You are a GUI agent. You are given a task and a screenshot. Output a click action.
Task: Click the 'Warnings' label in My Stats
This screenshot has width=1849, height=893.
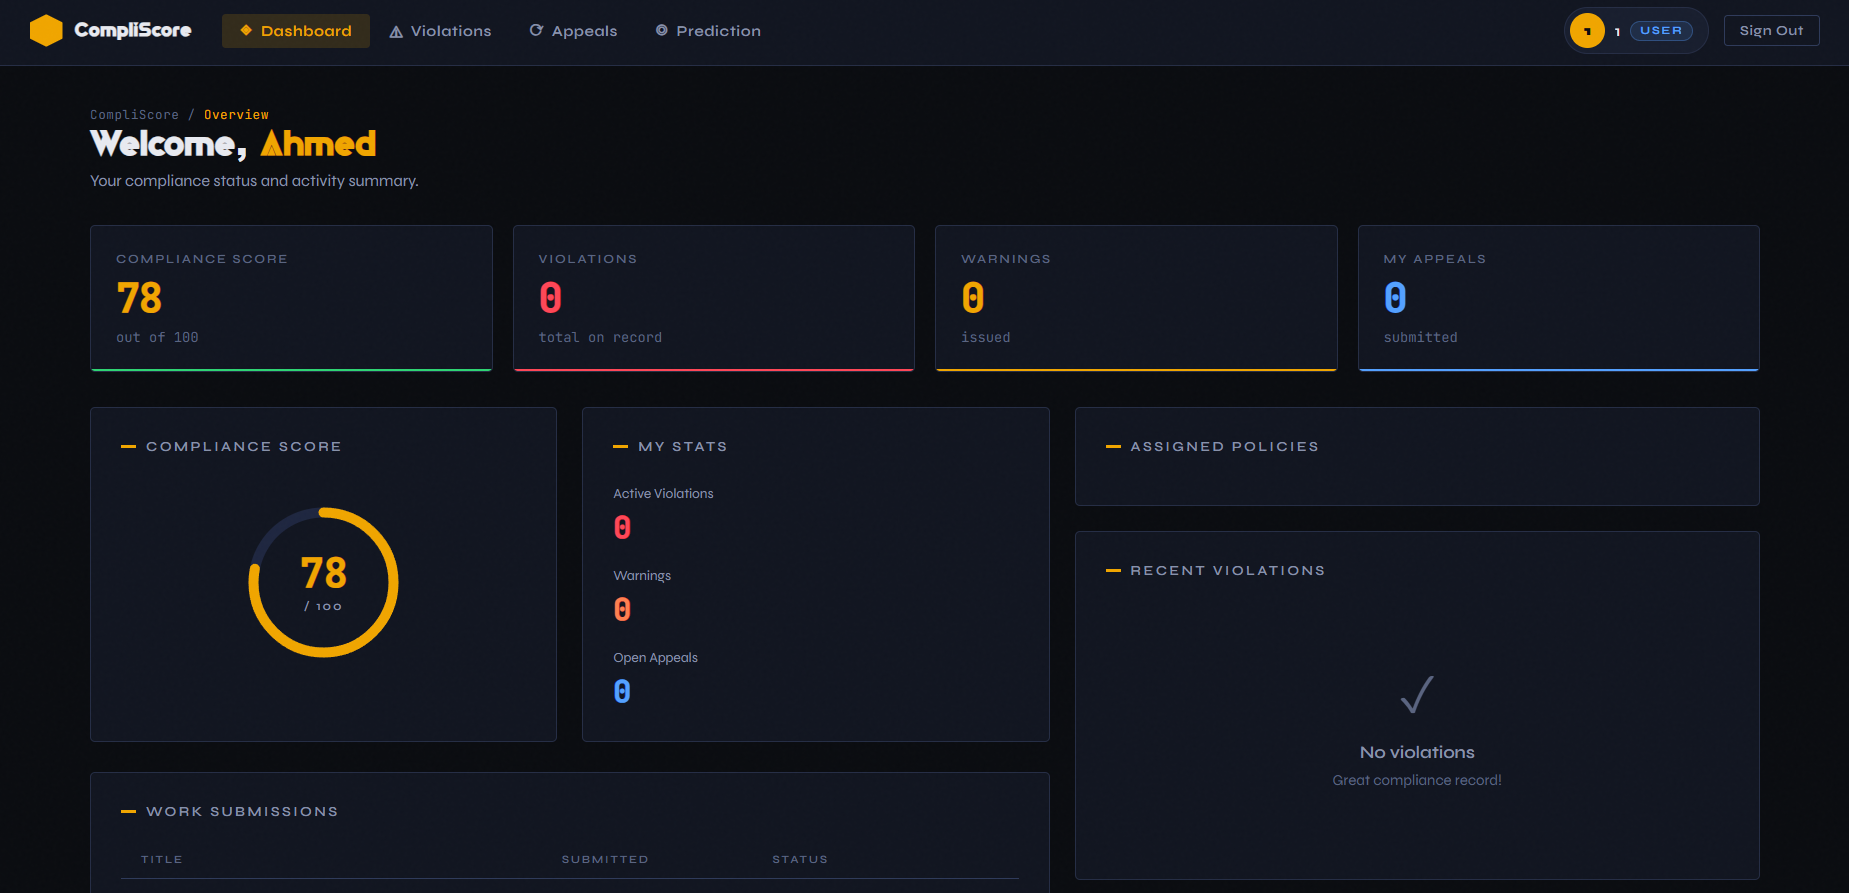[x=642, y=576]
